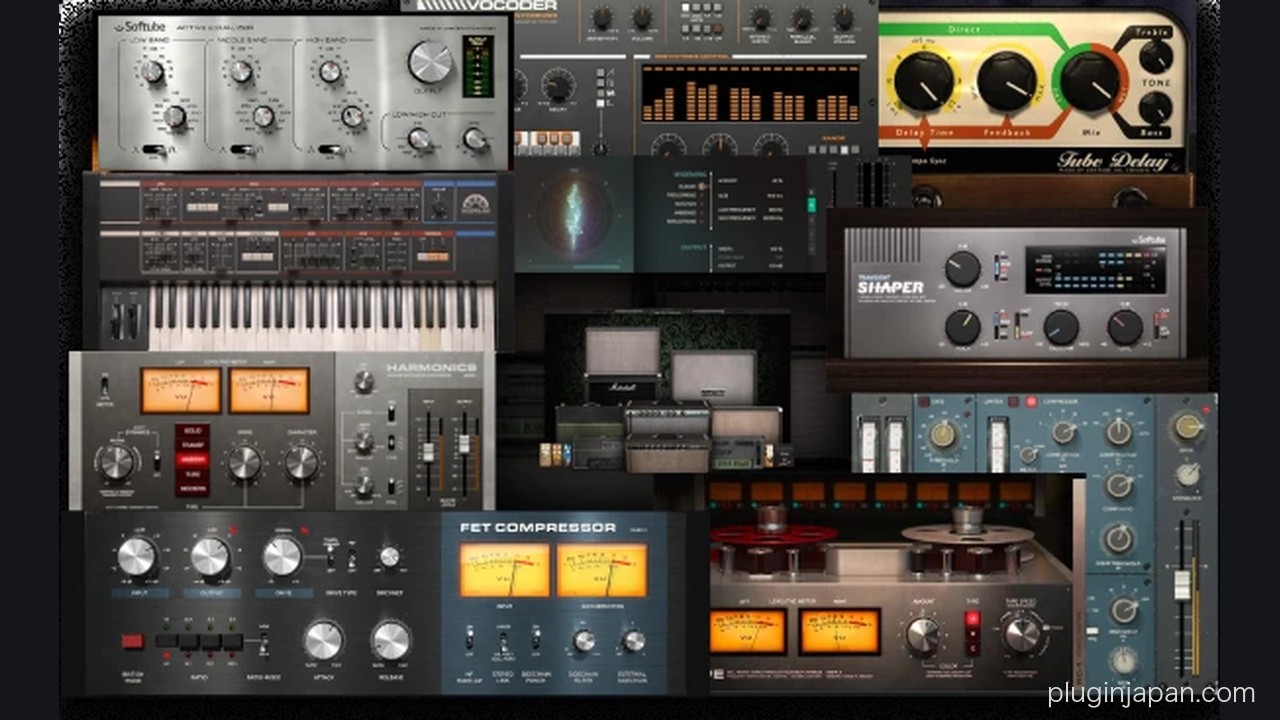Click the large Output knob on the equalizer
Image resolution: width=1280 pixels, height=720 pixels.
(x=430, y=62)
